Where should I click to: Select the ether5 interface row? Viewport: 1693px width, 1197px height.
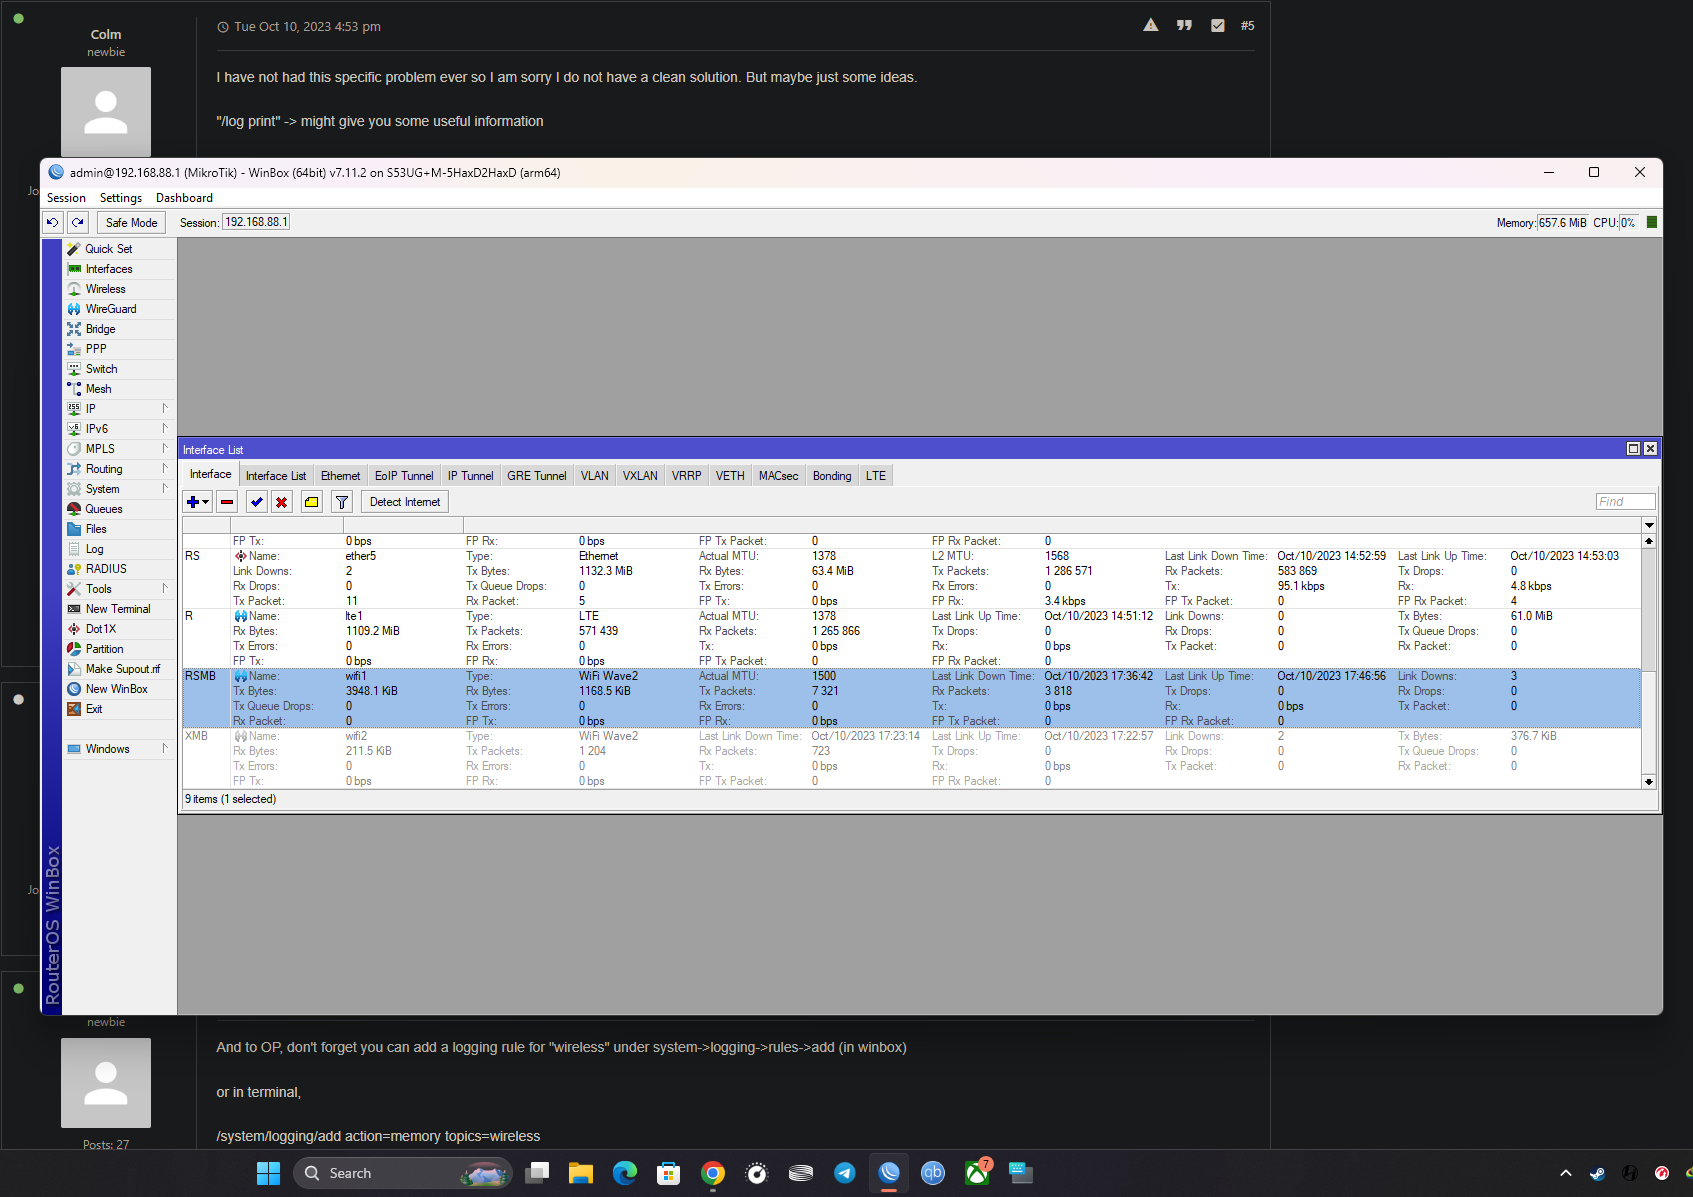[911, 578]
